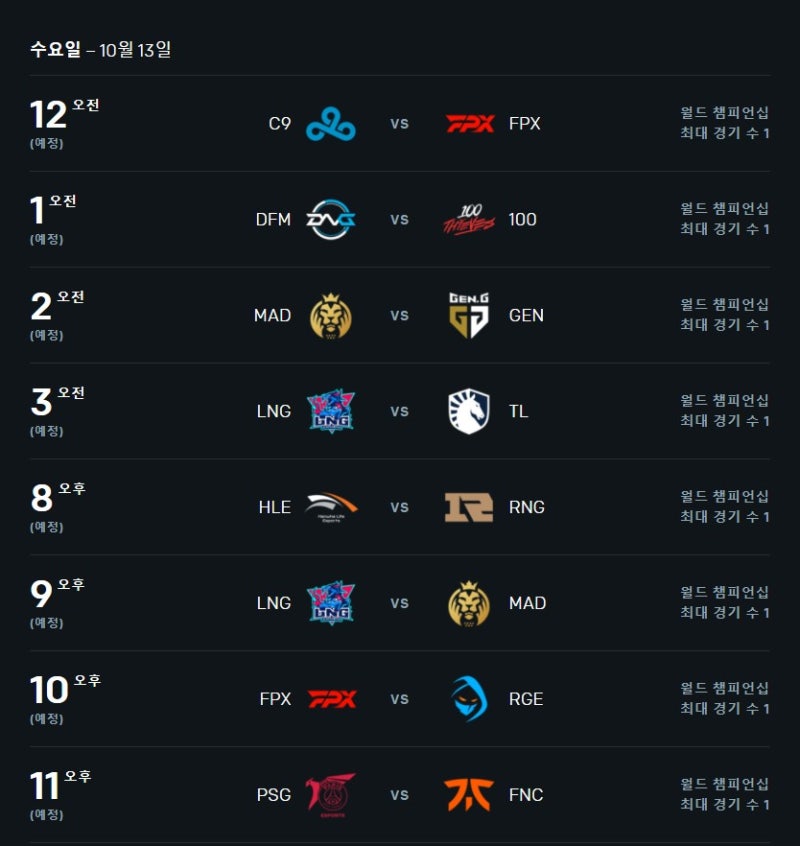The image size is (800, 846).
Task: Click the MAD Lions logo in the 2 오전 match
Action: (x=331, y=316)
